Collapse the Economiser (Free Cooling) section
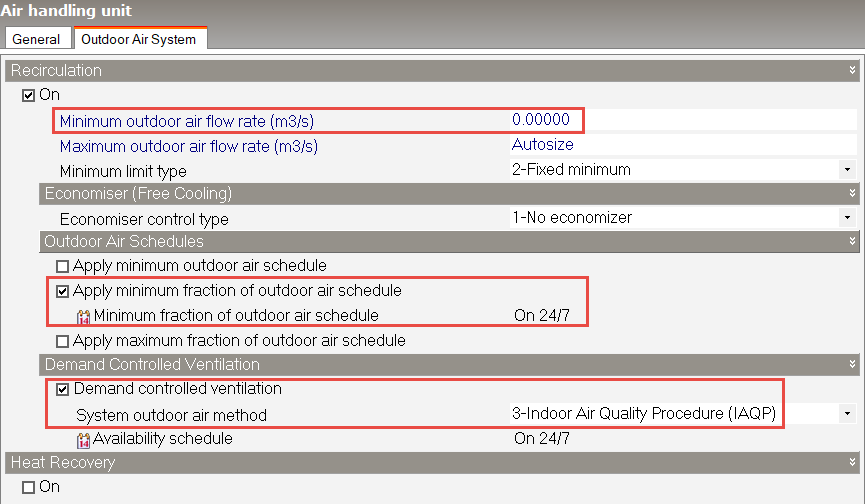 coord(852,194)
